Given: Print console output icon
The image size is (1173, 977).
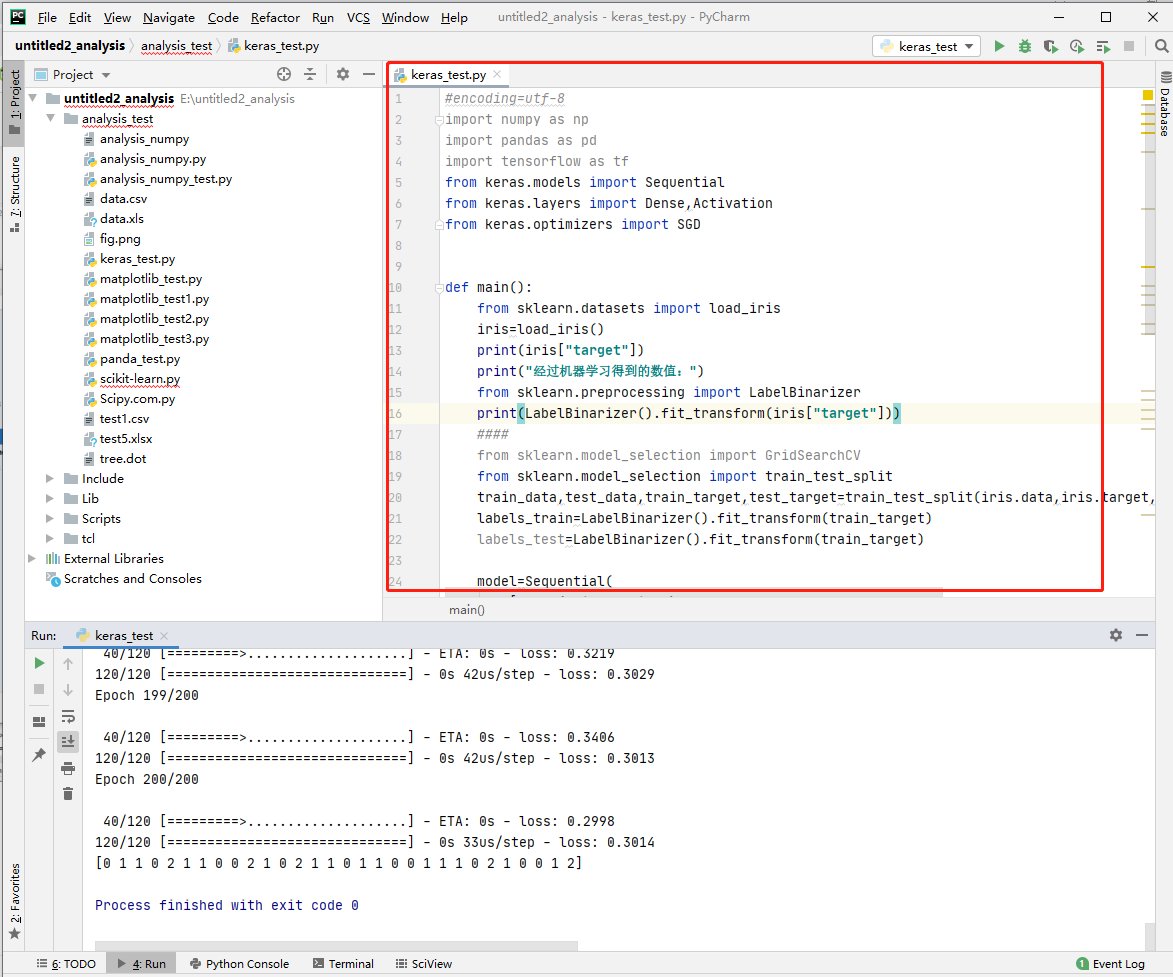Looking at the screenshot, I should pyautogui.click(x=68, y=768).
